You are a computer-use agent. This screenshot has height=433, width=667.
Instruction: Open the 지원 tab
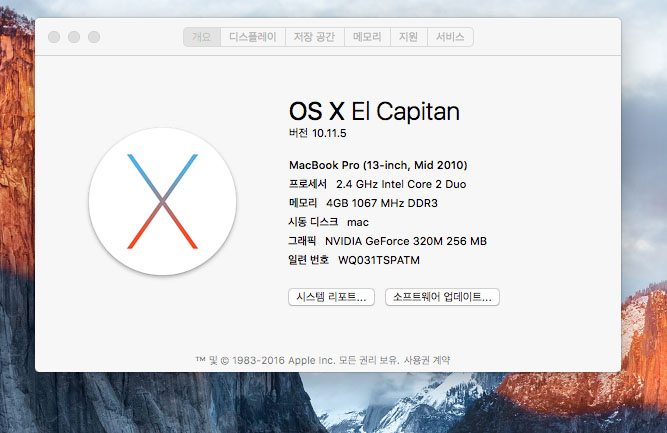tap(408, 37)
